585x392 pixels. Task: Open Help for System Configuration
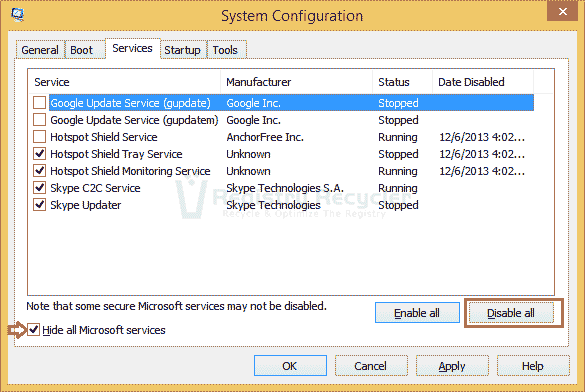pos(533,366)
